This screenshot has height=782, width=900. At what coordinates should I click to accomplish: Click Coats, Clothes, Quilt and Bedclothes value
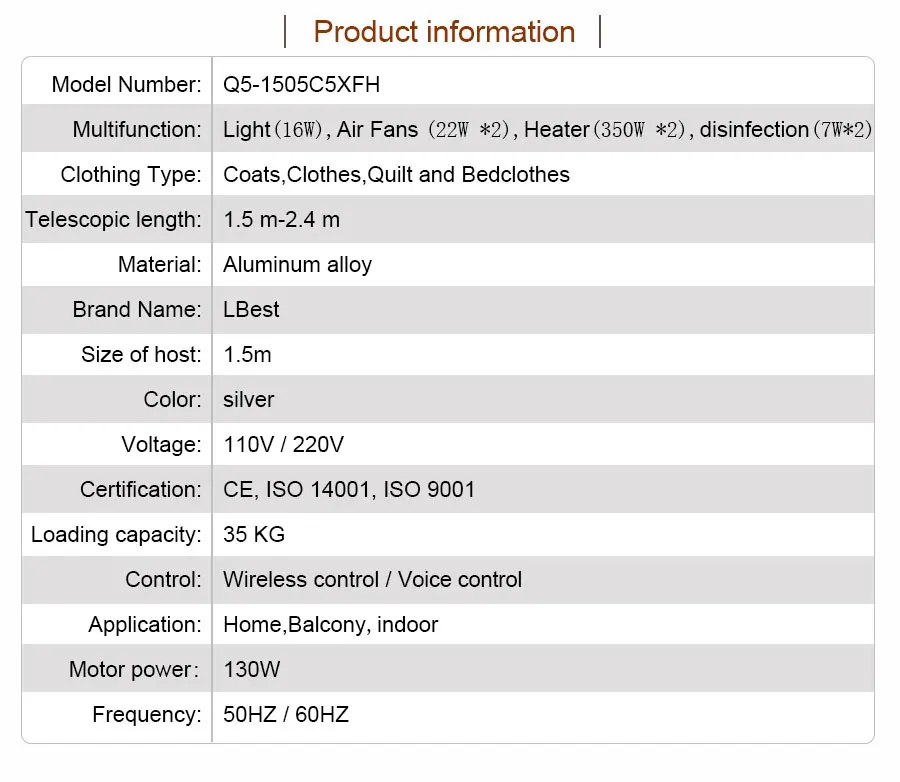pyautogui.click(x=396, y=174)
